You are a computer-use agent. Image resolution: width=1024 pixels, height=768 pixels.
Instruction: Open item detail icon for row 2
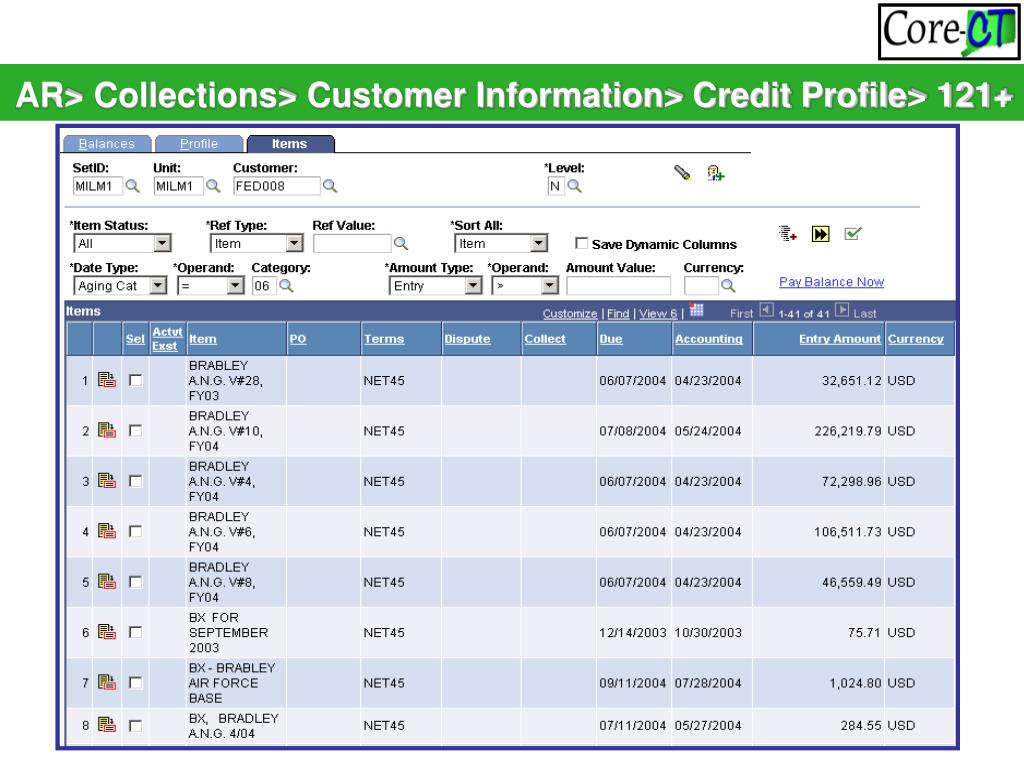pos(107,430)
